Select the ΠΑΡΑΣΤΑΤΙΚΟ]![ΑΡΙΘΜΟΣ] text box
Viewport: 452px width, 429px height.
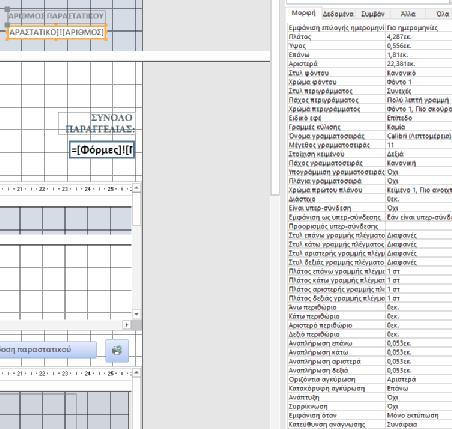click(57, 32)
